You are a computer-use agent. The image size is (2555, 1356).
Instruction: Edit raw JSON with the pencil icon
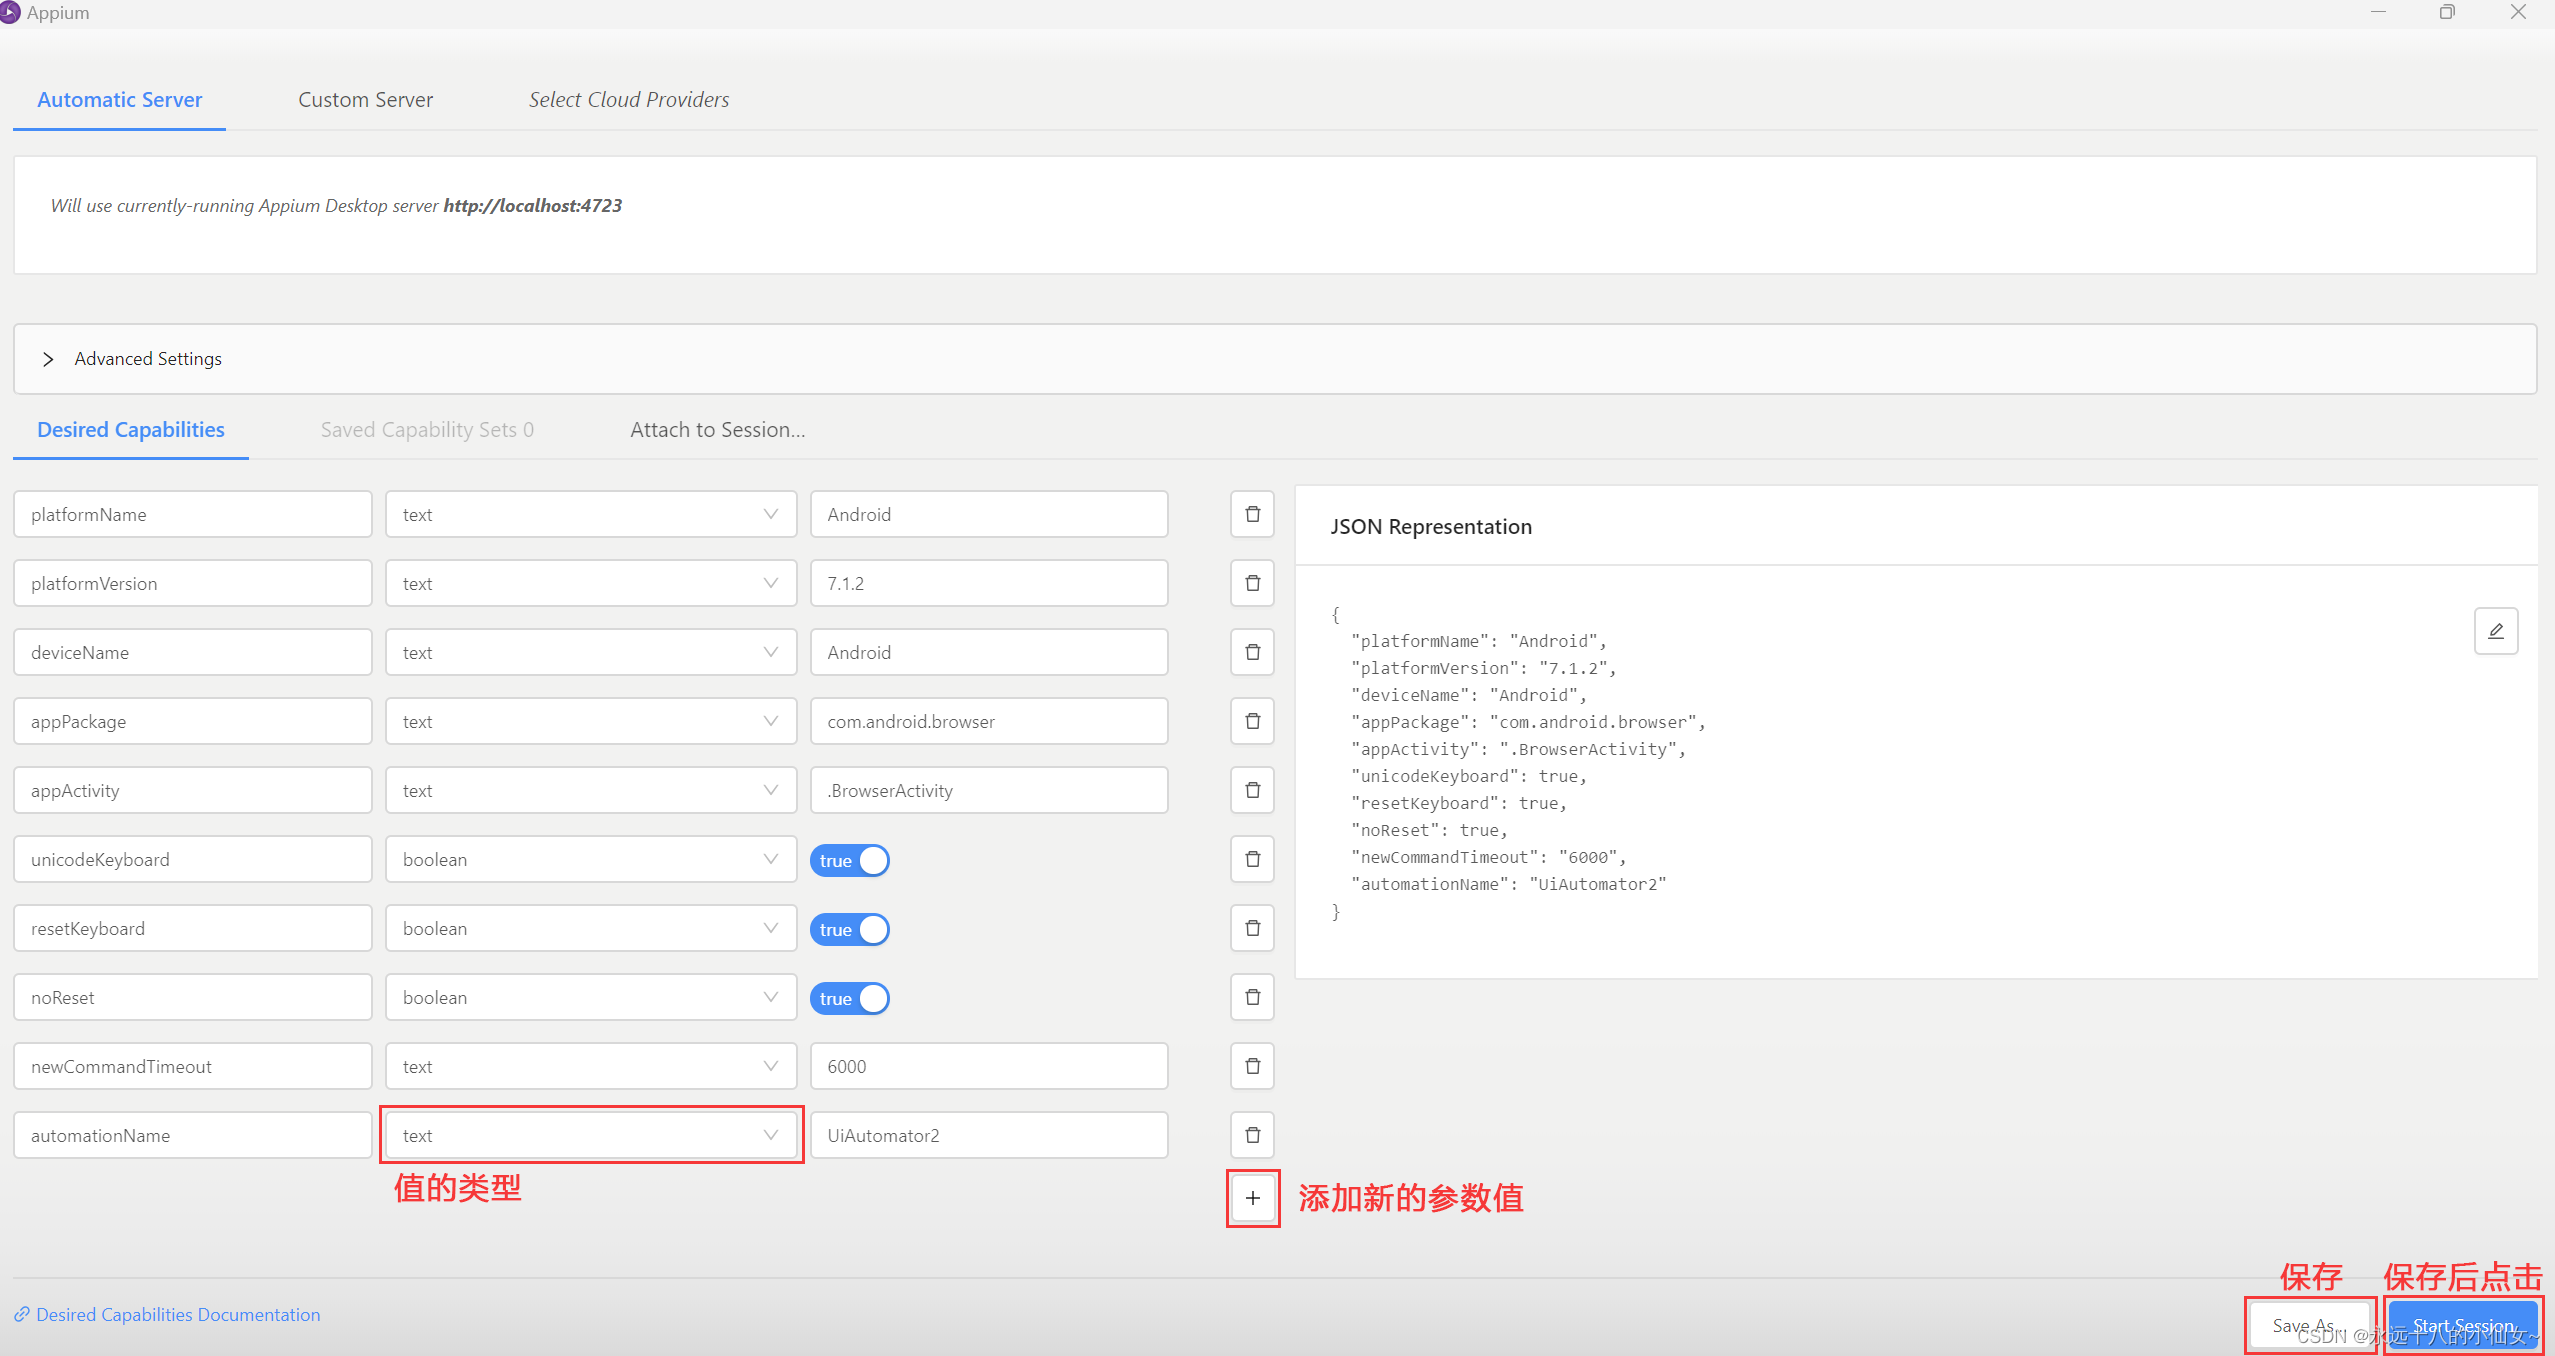click(2496, 631)
